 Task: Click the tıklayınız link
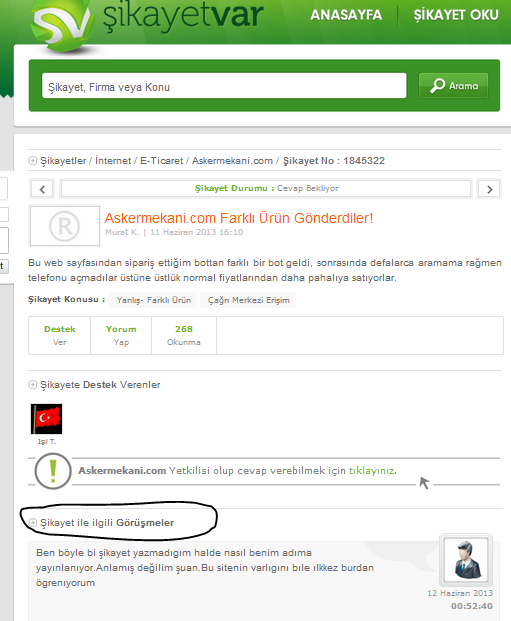(371, 471)
